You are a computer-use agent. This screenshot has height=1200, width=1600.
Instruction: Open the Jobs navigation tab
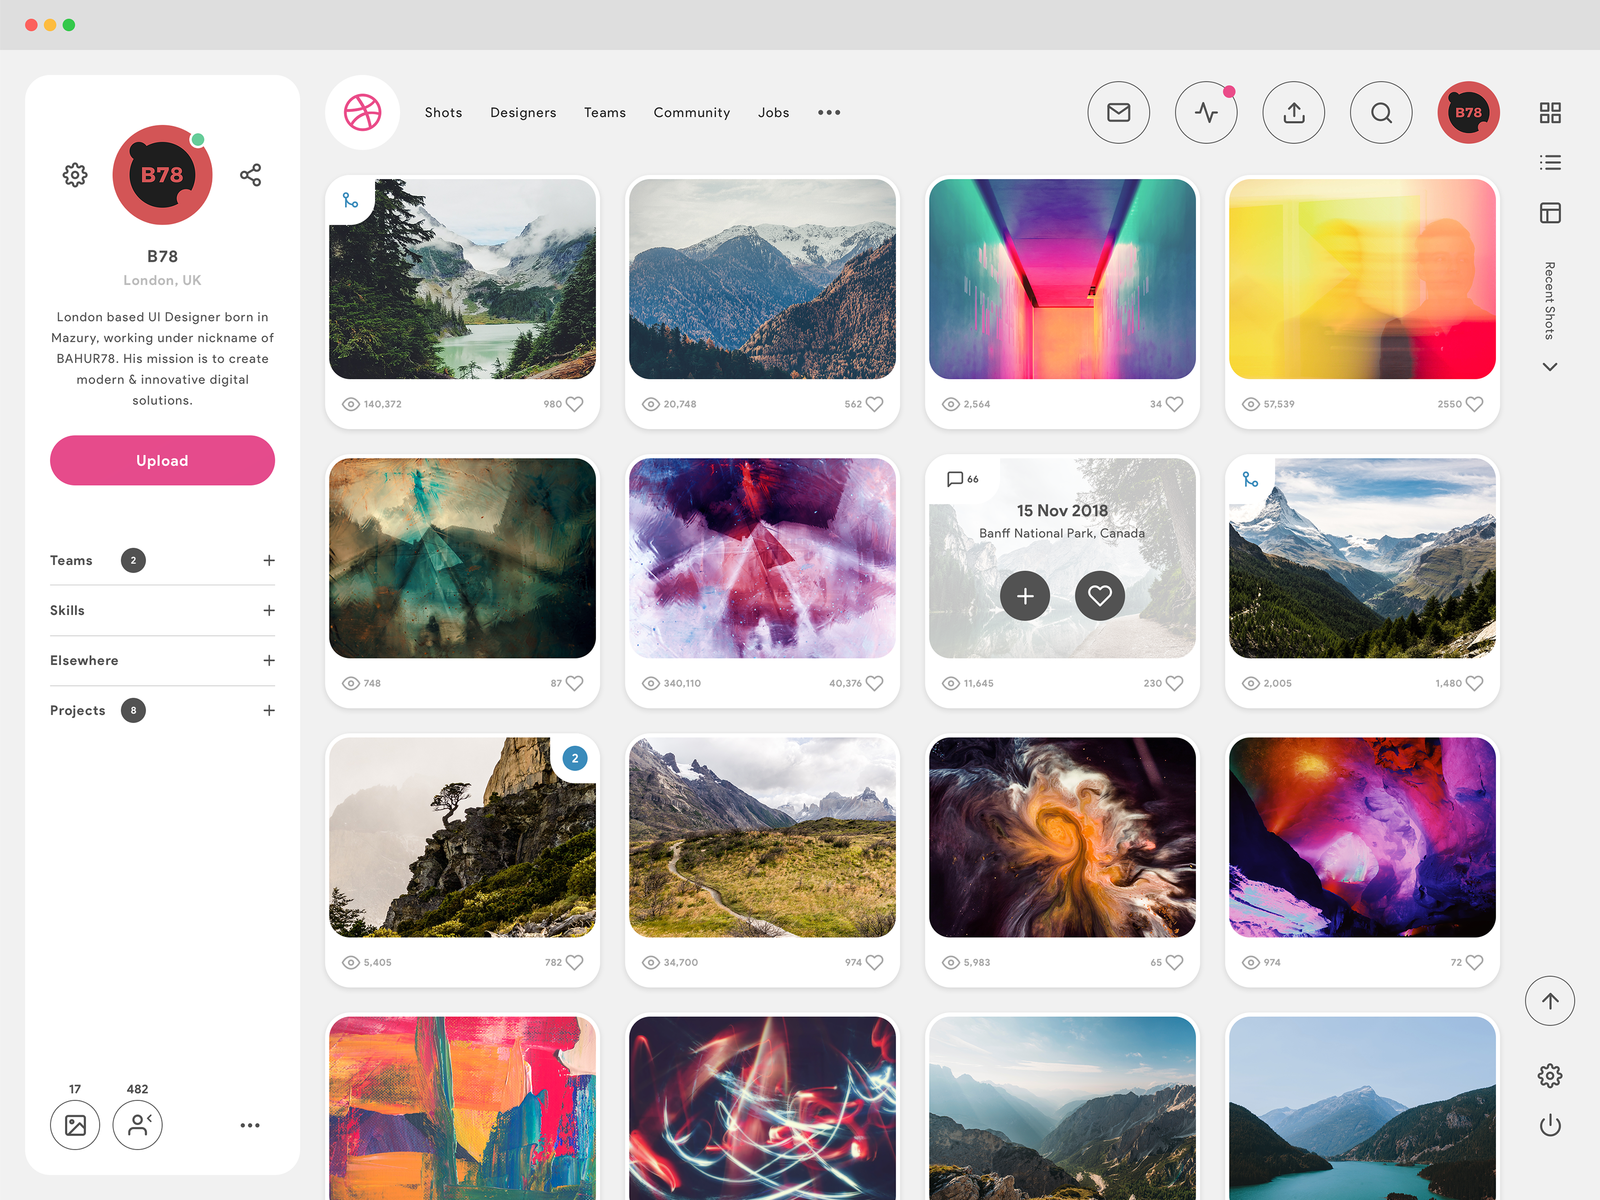coord(773,112)
